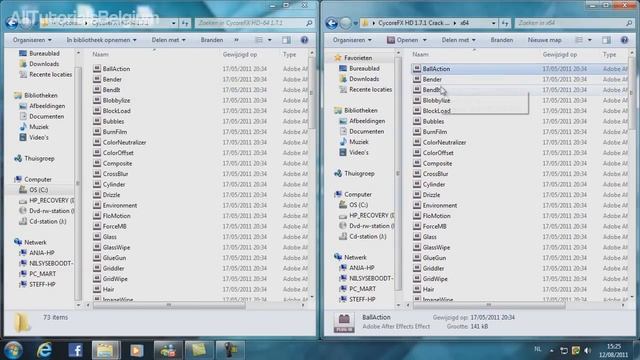Open Internet Explorer from the taskbar

point(44,350)
